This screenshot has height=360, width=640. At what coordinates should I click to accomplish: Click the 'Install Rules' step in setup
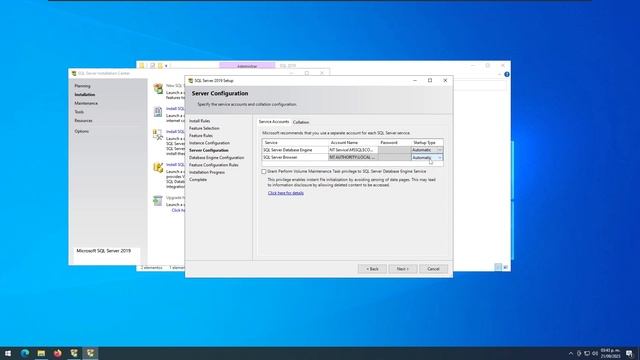[200, 121]
